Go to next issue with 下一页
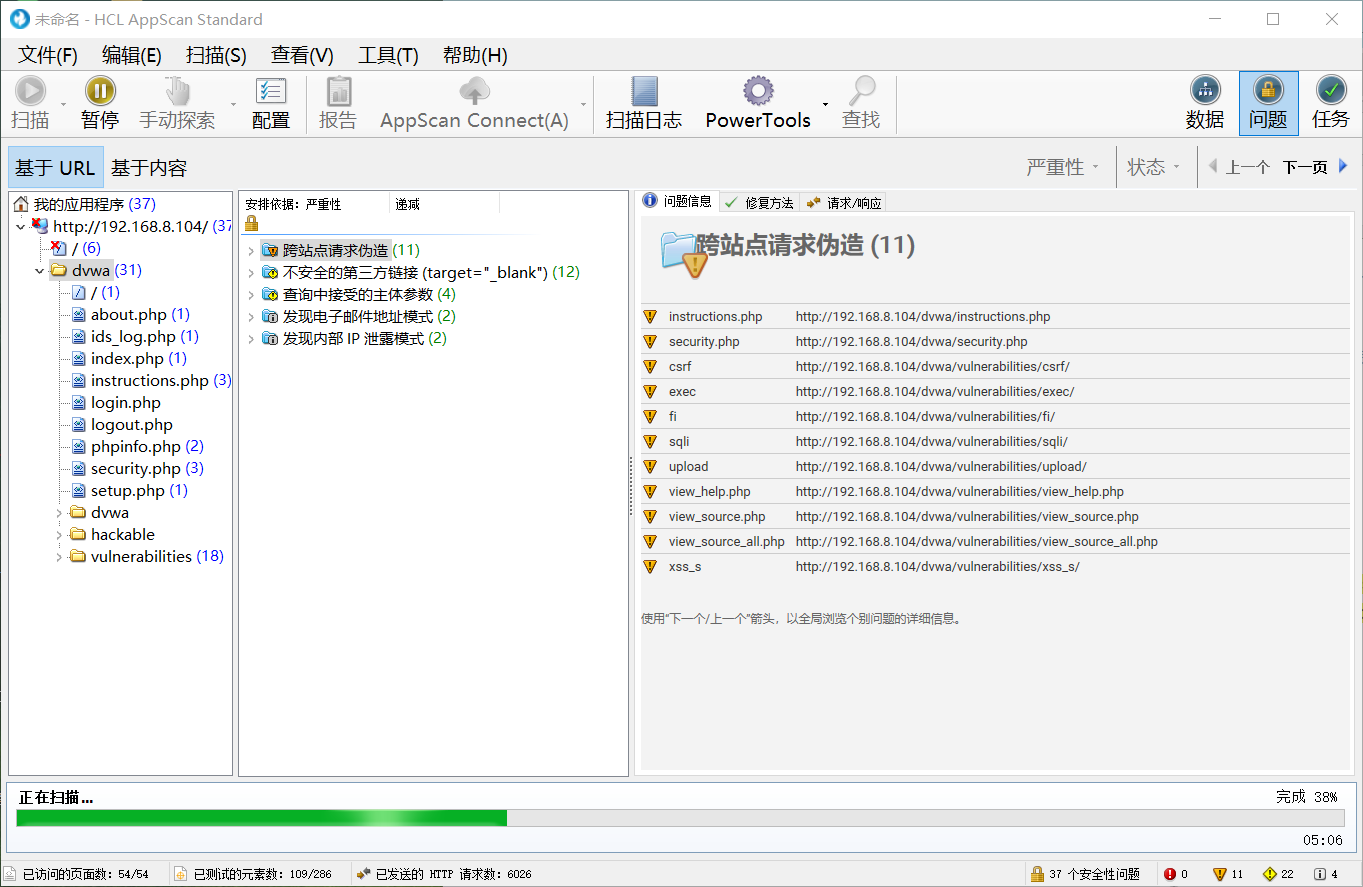The height and width of the screenshot is (887, 1363). coord(1316,167)
